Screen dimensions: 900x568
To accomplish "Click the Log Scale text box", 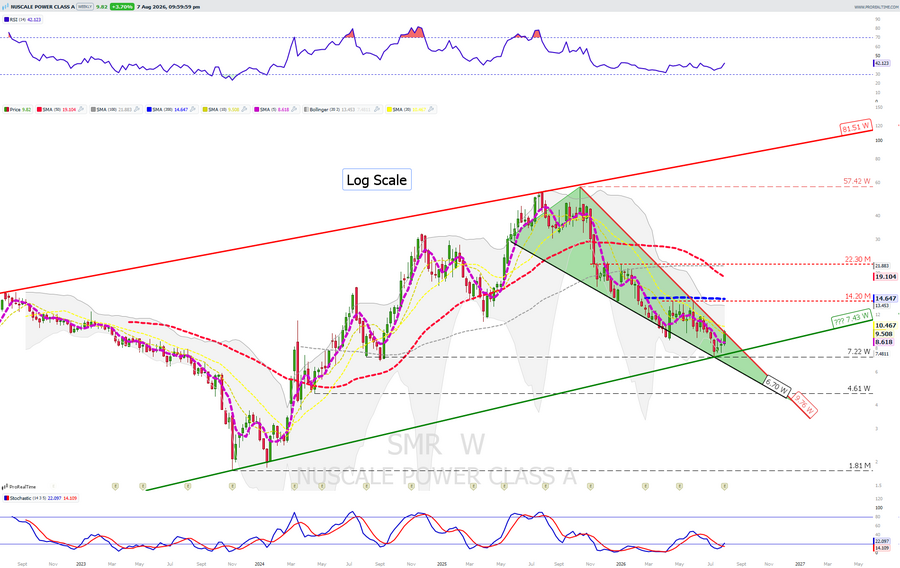I will pyautogui.click(x=377, y=180).
